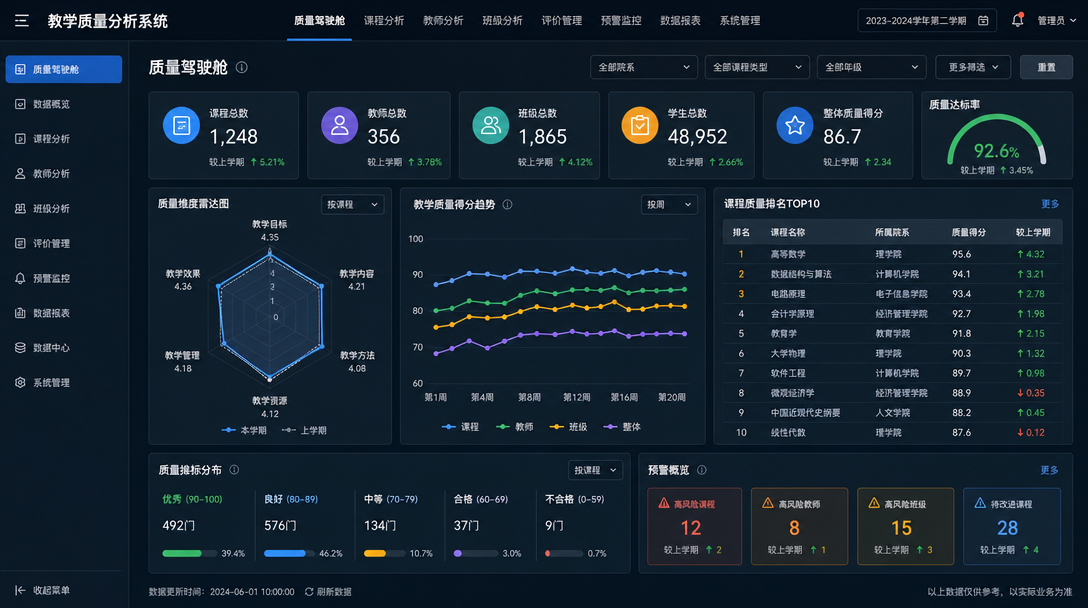Expand the 更多筛选 dropdown
Image resolution: width=1088 pixels, height=608 pixels.
(973, 67)
